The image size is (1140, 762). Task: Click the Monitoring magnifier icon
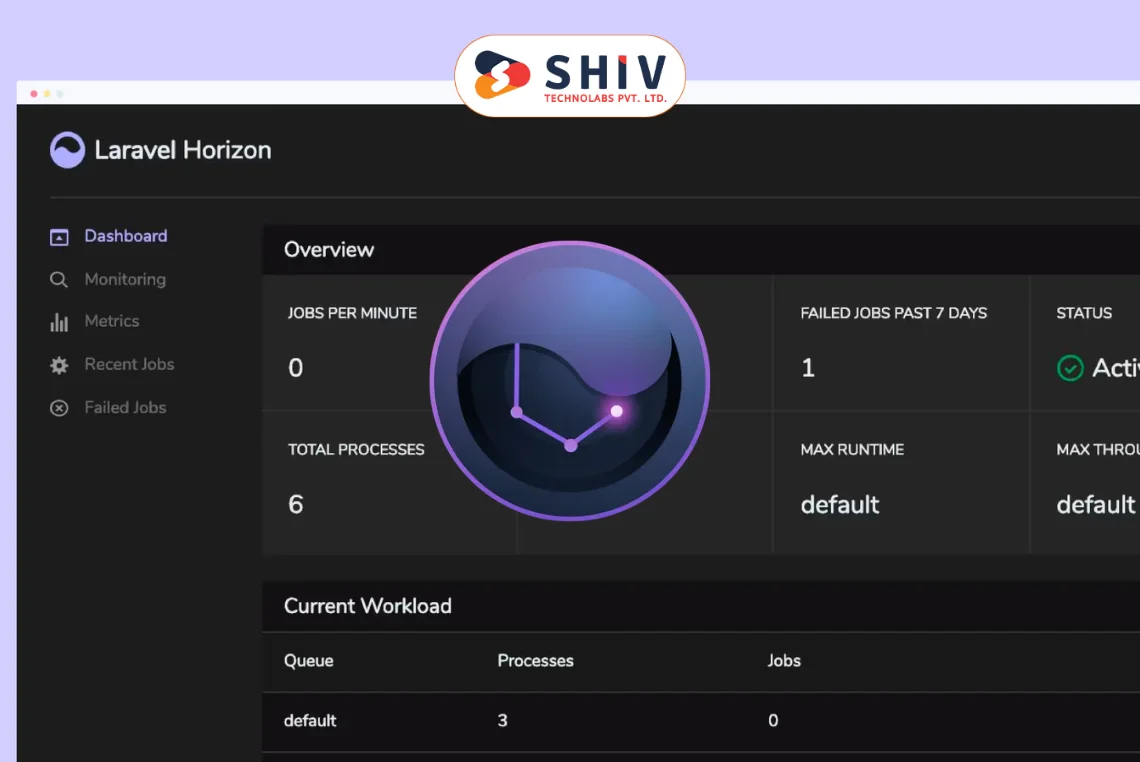pos(59,280)
